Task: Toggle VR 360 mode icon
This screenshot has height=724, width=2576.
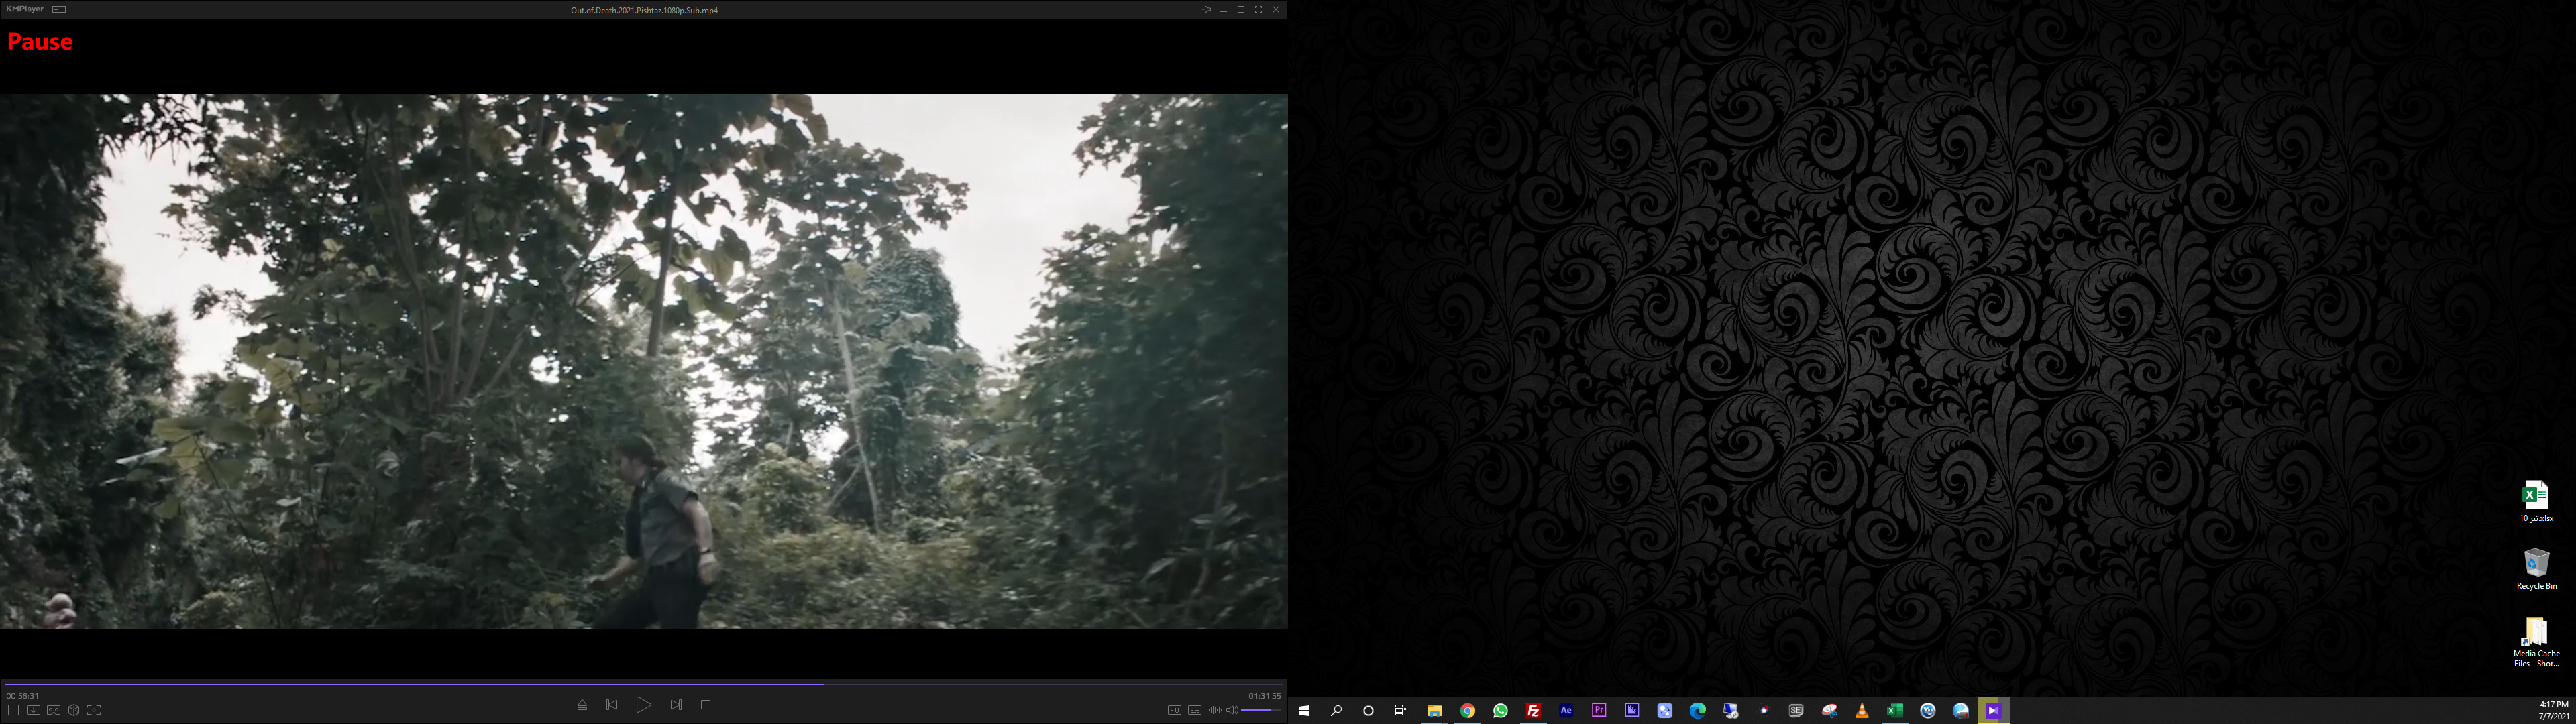Action: pos(53,710)
